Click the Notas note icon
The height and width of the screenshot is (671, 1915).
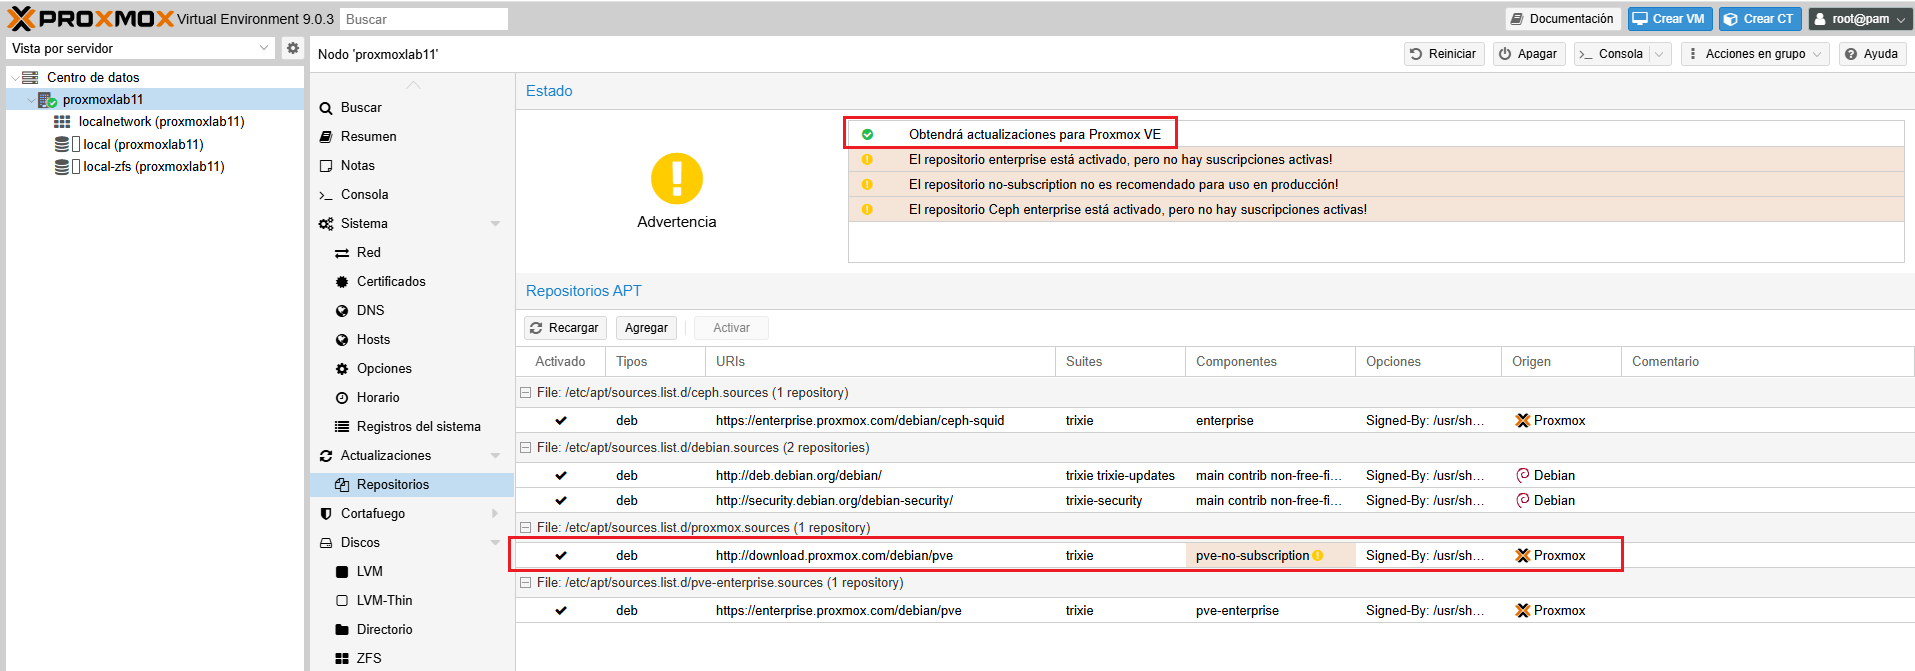326,166
